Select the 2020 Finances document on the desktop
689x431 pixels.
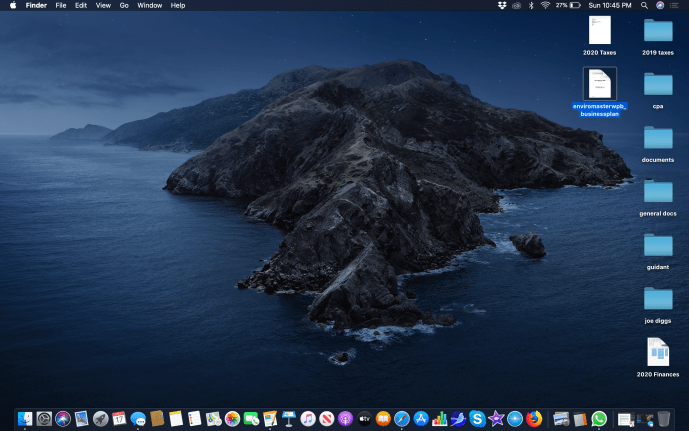pyautogui.click(x=657, y=353)
